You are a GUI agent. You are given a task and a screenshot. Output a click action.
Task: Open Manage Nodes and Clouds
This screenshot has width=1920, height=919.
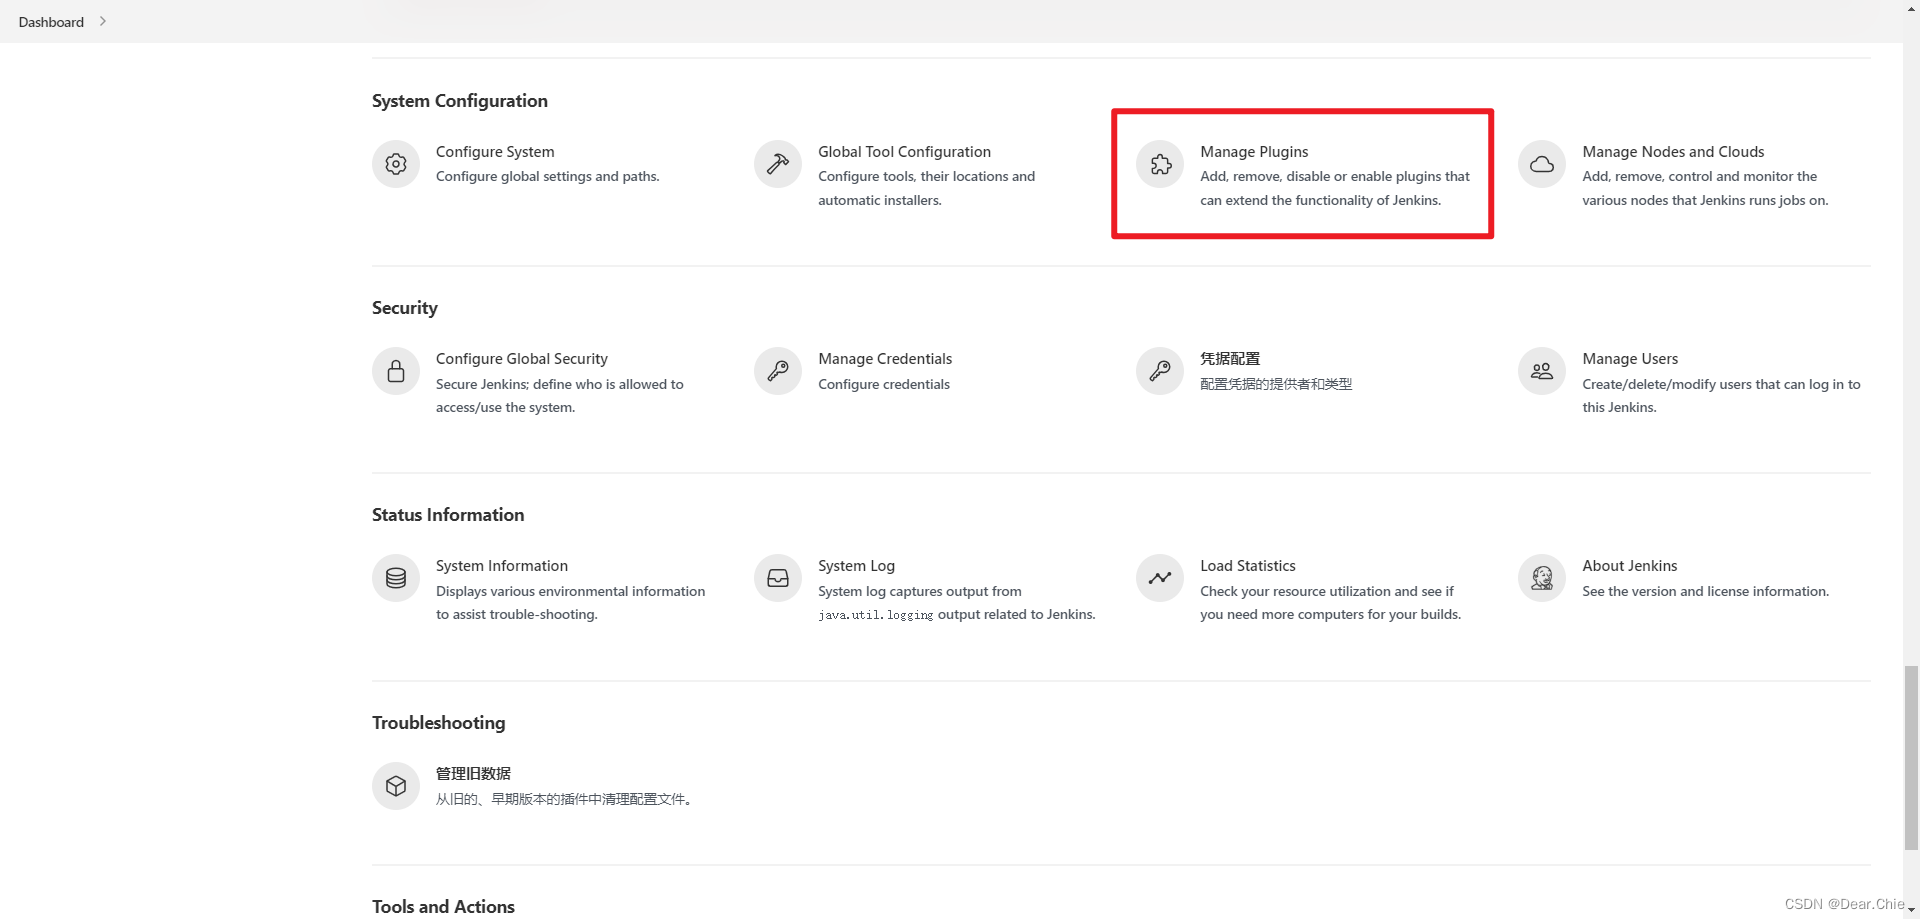(1673, 152)
